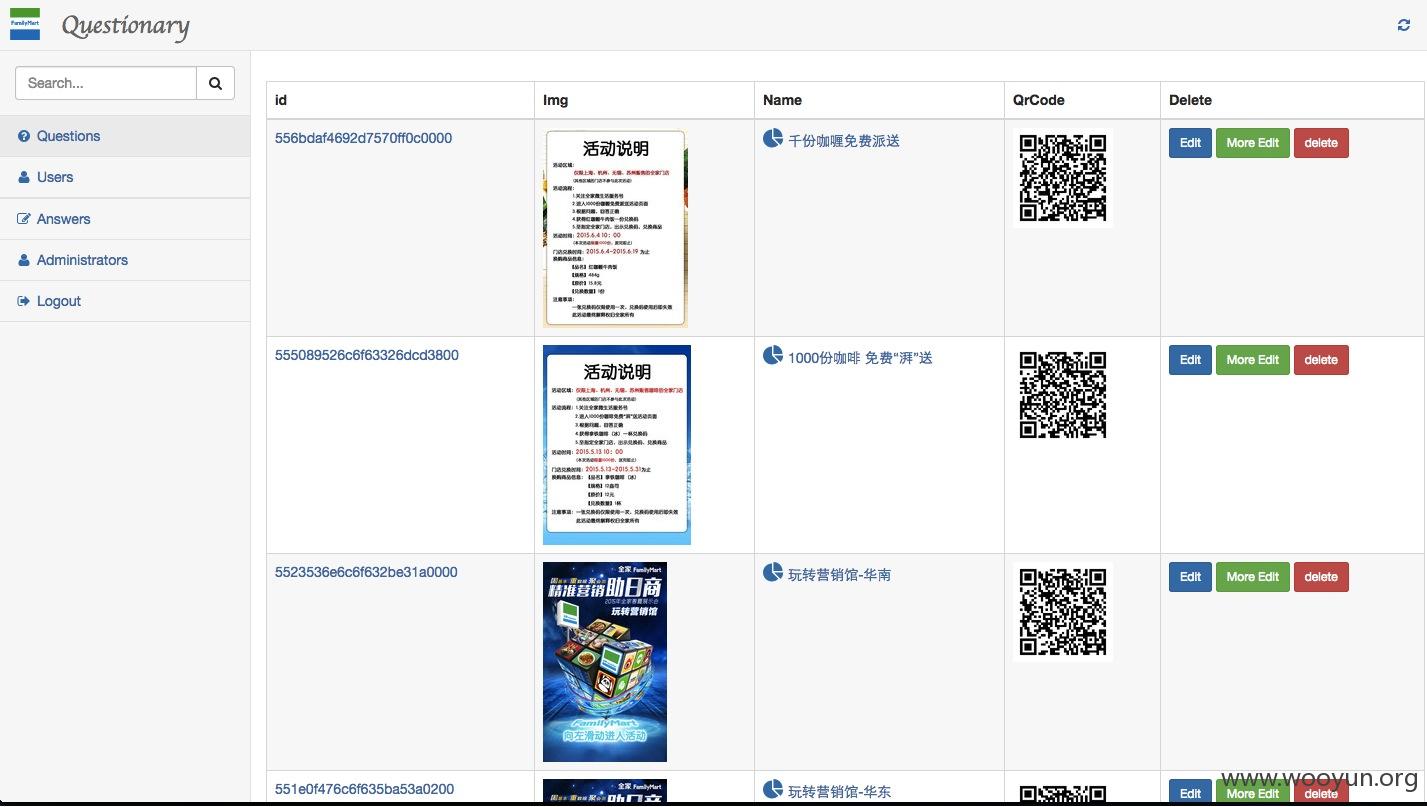Image resolution: width=1427 pixels, height=807 pixels.
Task: Click Edit for 玩转营销馆-华东 row
Action: 1190,792
